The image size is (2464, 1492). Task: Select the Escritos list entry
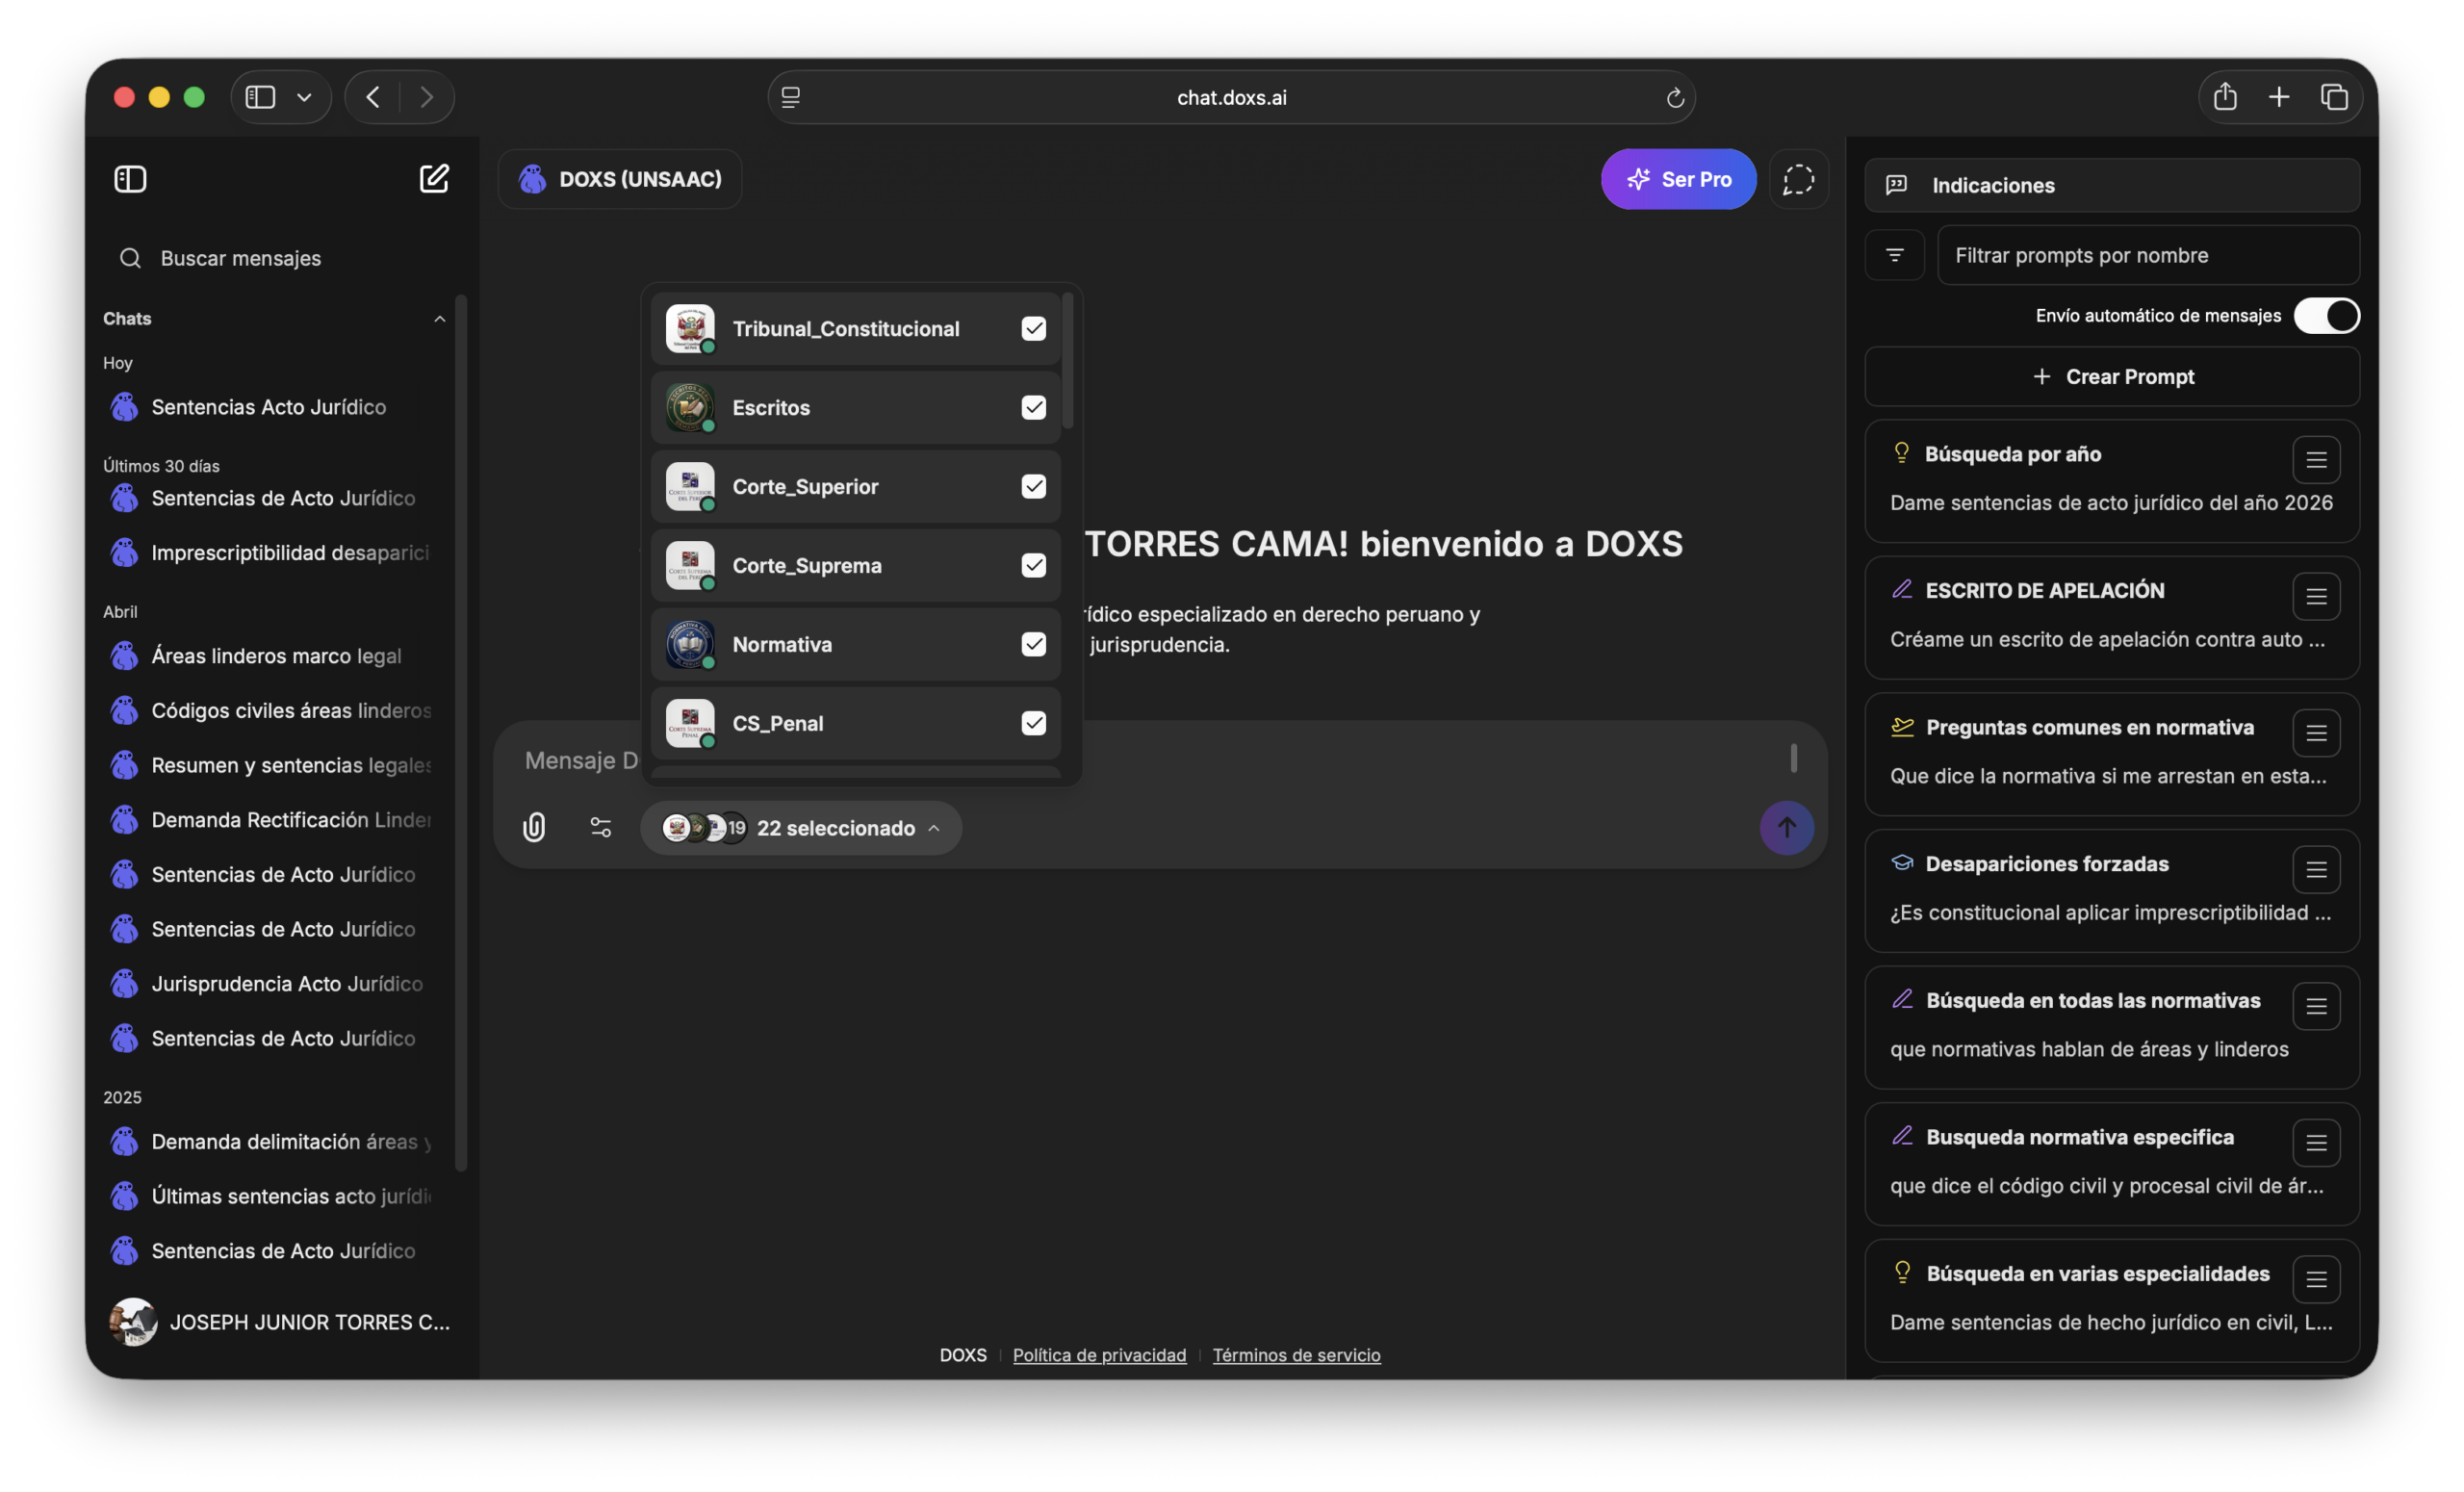855,408
